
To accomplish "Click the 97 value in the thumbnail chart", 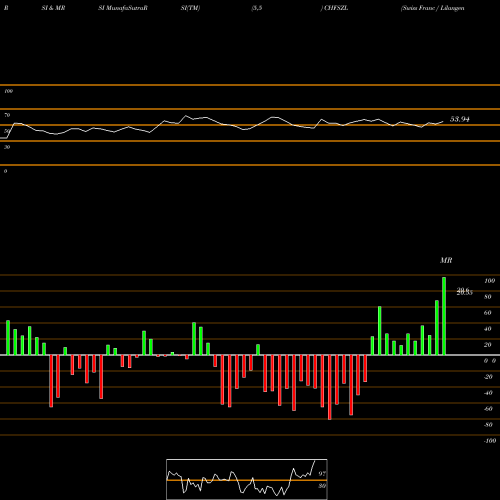I will click(x=322, y=473).
